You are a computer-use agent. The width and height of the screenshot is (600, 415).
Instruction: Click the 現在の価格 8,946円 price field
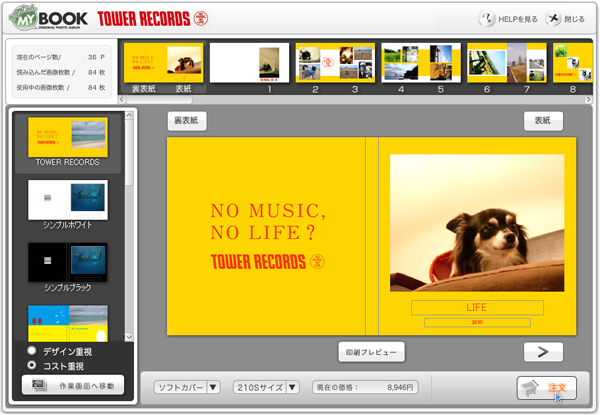(x=365, y=387)
